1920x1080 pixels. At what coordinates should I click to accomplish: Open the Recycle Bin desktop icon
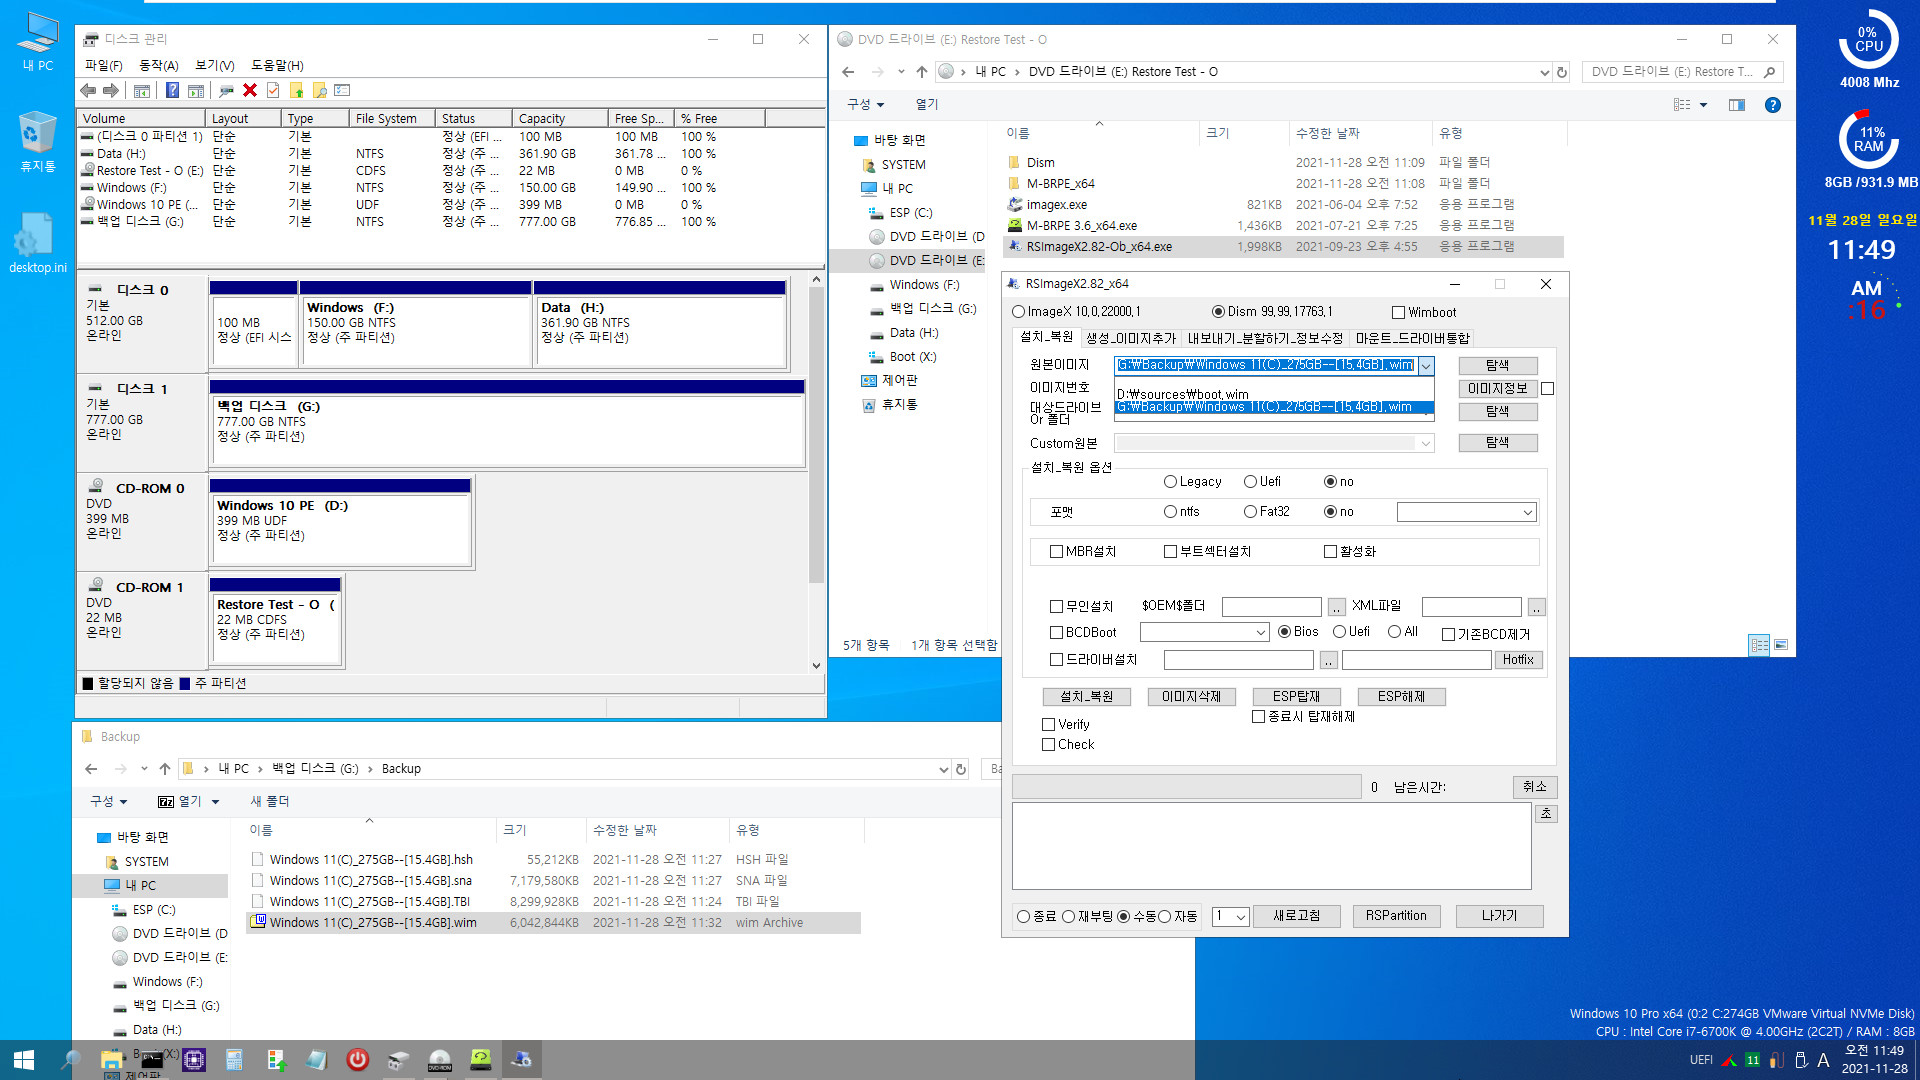point(37,142)
